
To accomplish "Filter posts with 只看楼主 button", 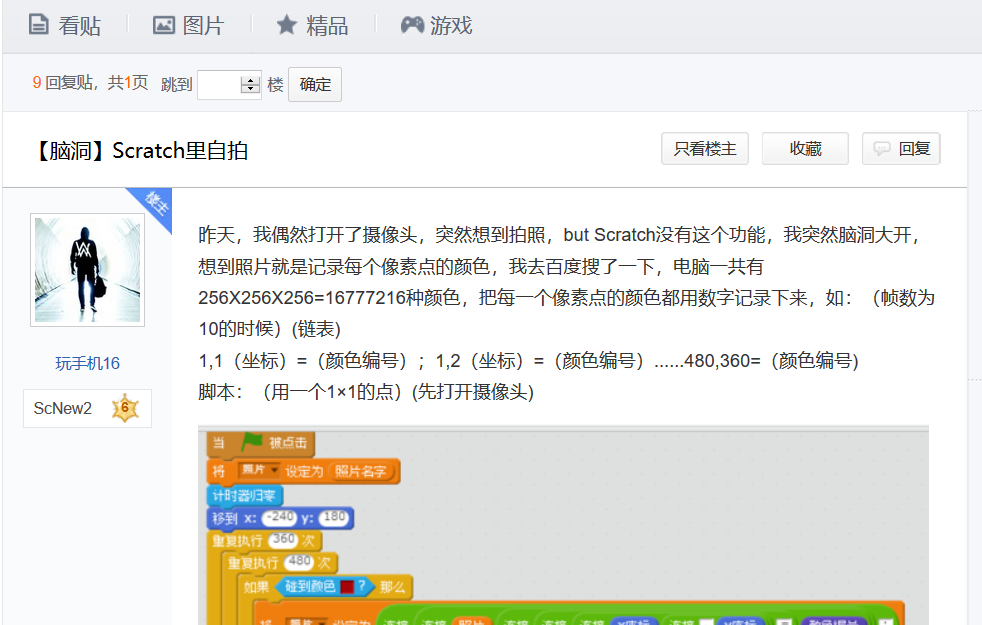I will 705,149.
